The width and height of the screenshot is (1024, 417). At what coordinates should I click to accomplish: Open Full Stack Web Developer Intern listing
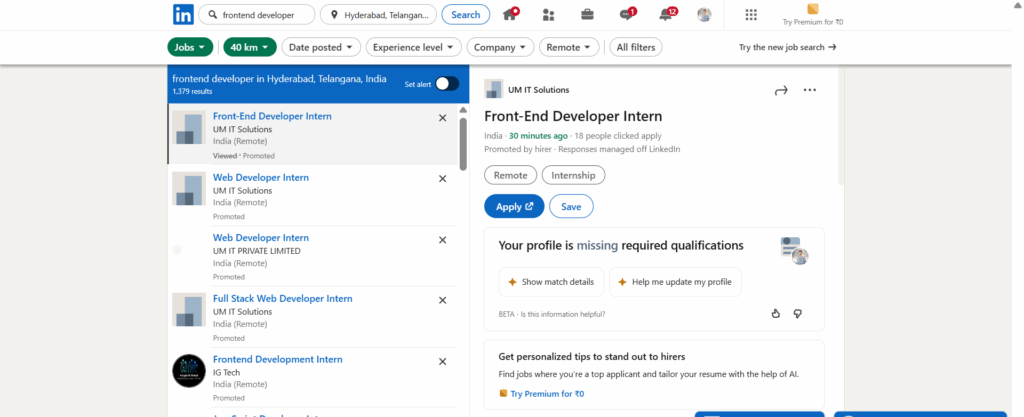click(283, 298)
